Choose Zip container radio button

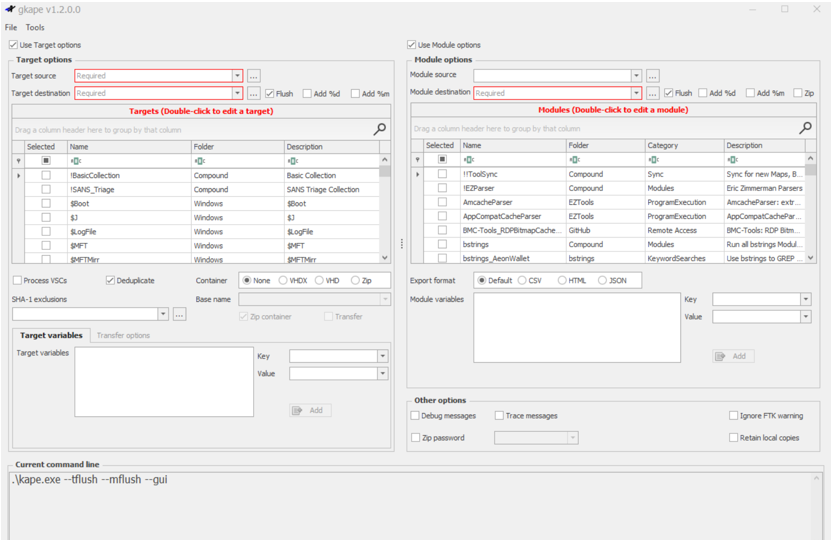click(355, 280)
